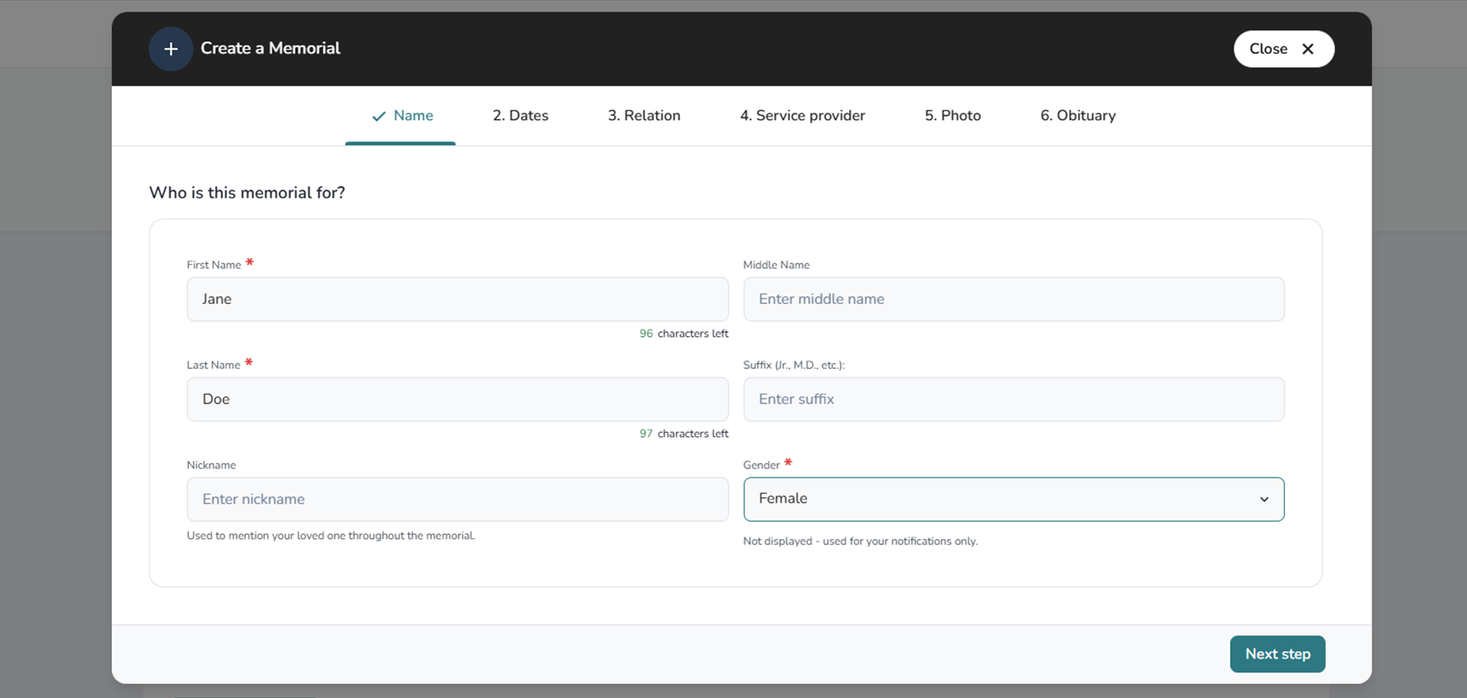Screen dimensions: 1467x698
Task: Go to the 3. Relation tab
Action: (644, 116)
